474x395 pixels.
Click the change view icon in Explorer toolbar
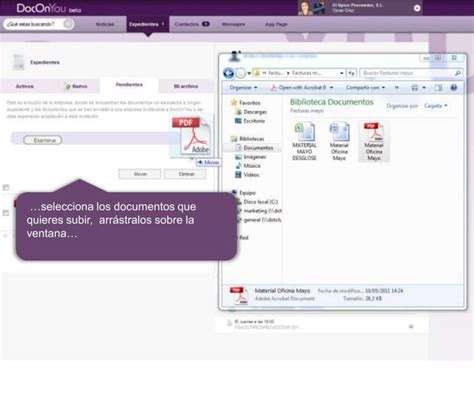pos(414,88)
